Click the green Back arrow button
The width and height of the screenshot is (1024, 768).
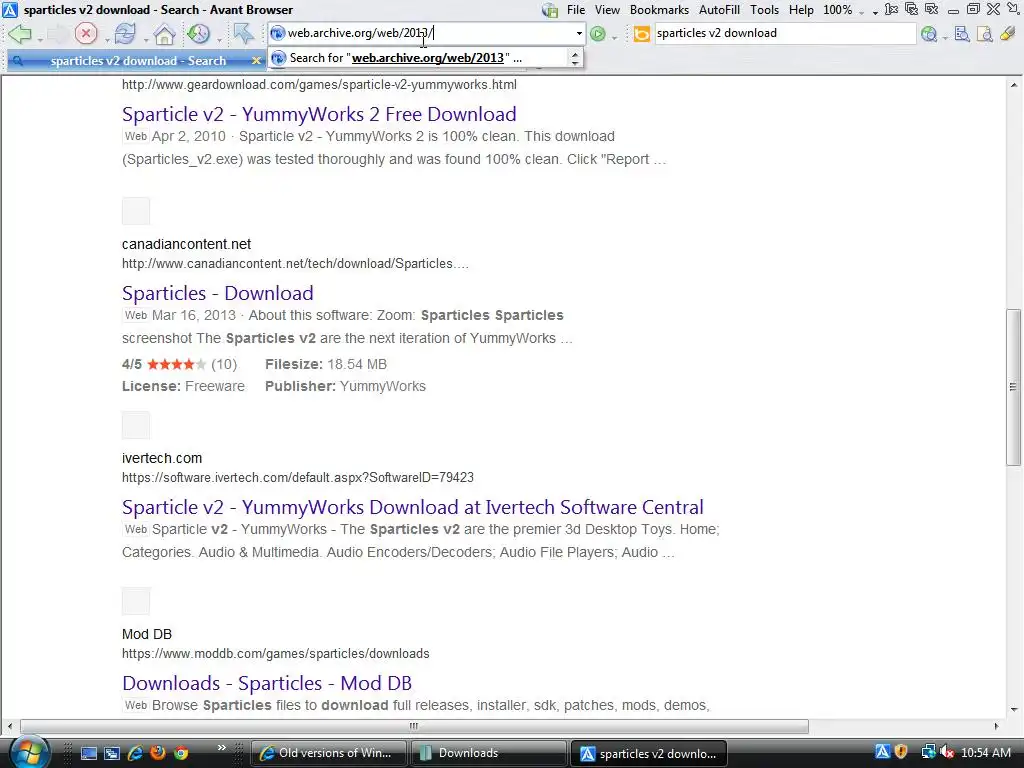coord(20,33)
